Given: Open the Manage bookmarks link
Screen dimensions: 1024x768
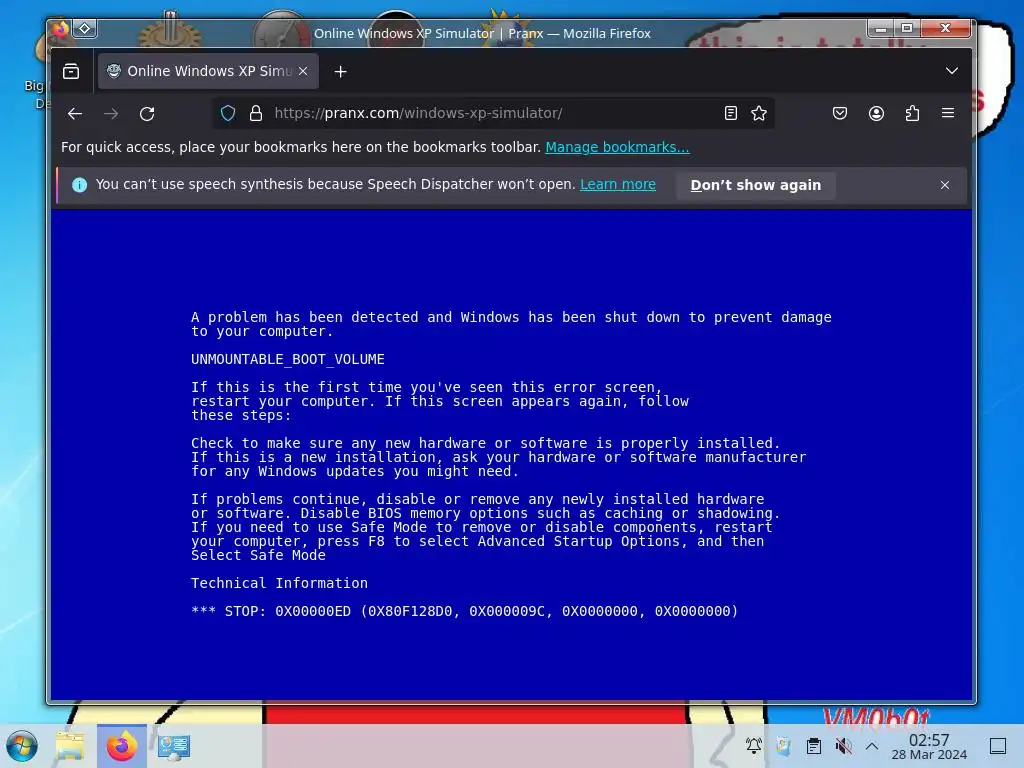Looking at the screenshot, I should (617, 147).
